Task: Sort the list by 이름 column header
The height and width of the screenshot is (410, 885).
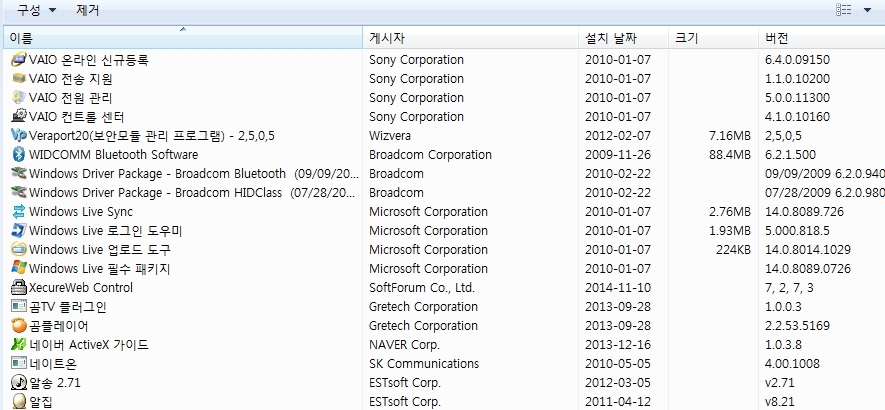Action: (x=180, y=39)
